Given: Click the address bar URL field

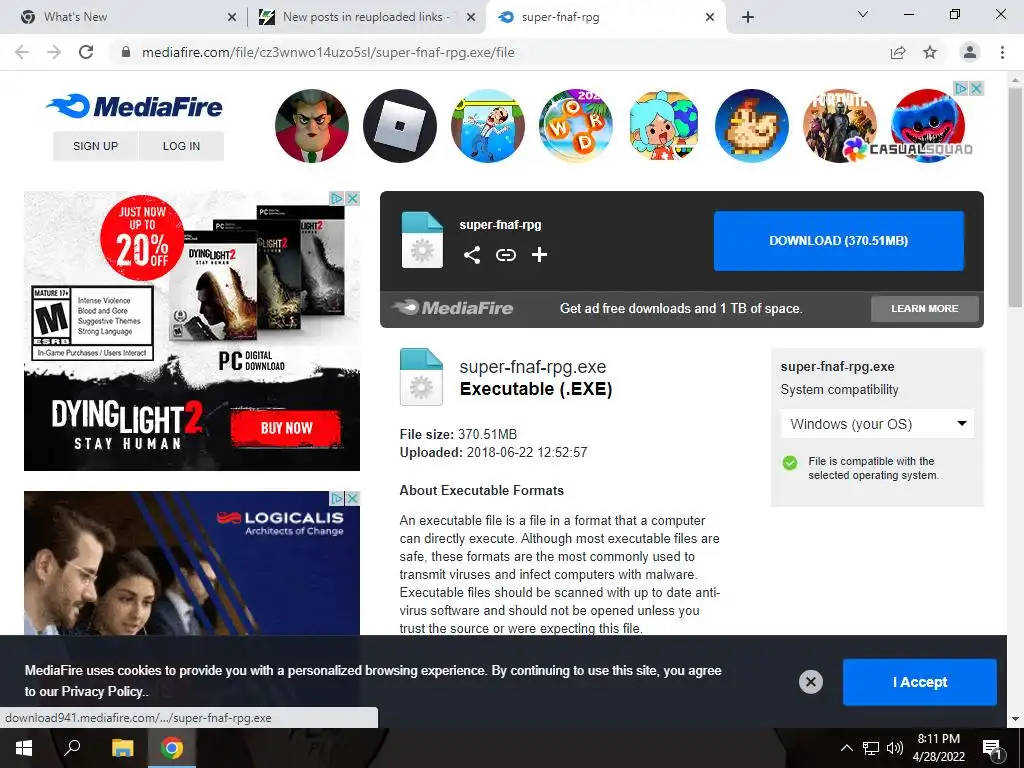Looking at the screenshot, I should (496, 52).
